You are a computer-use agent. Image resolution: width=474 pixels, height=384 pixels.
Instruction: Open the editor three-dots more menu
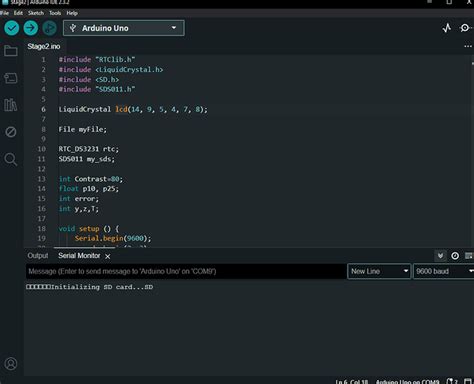pos(468,46)
